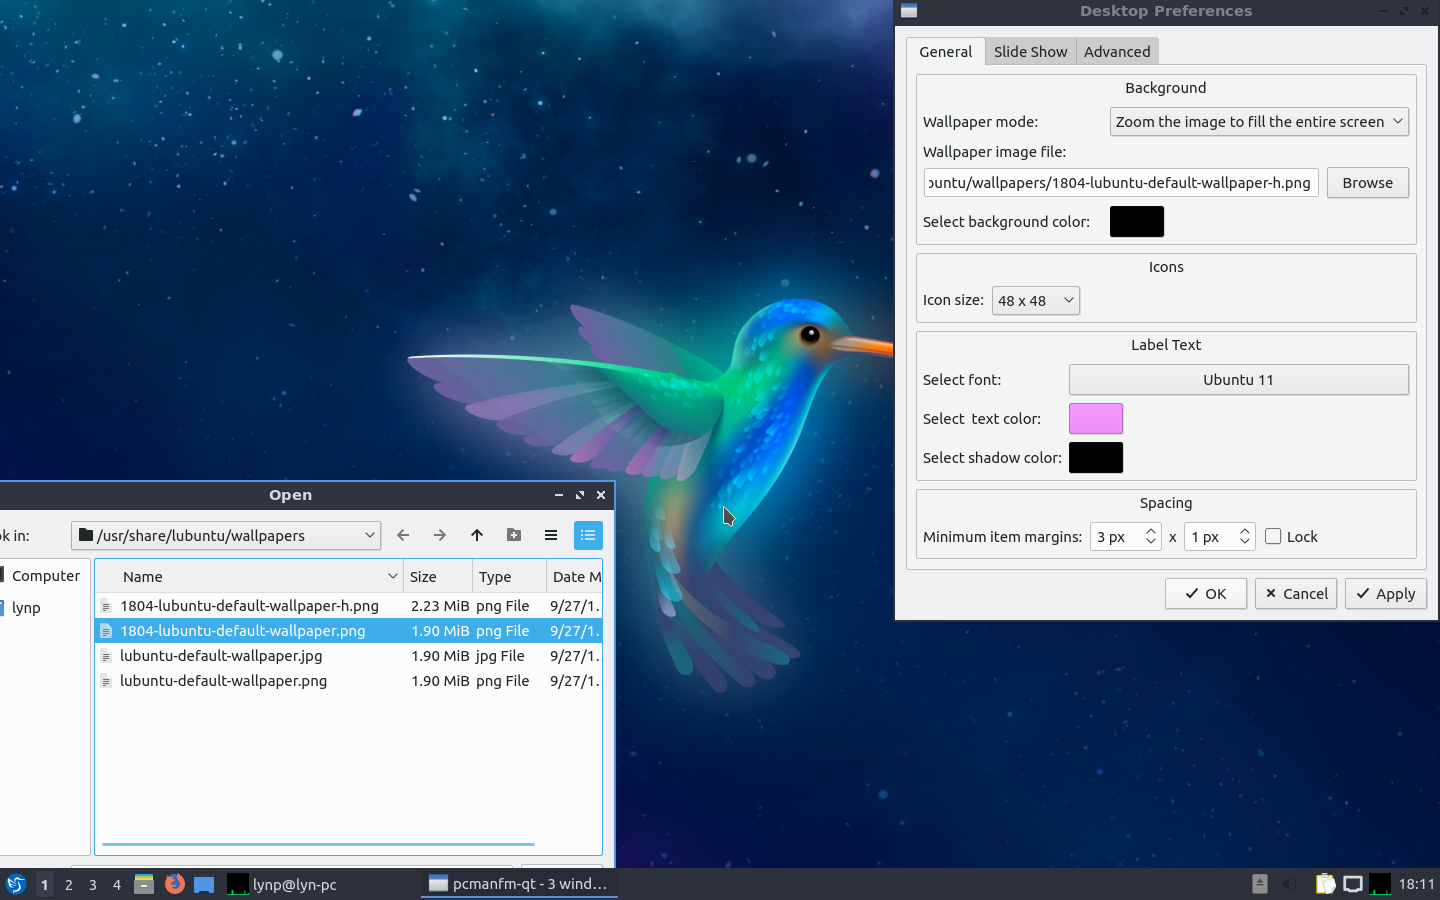Open the clipboard manager tray icon
This screenshot has width=1440, height=900.
[1325, 884]
